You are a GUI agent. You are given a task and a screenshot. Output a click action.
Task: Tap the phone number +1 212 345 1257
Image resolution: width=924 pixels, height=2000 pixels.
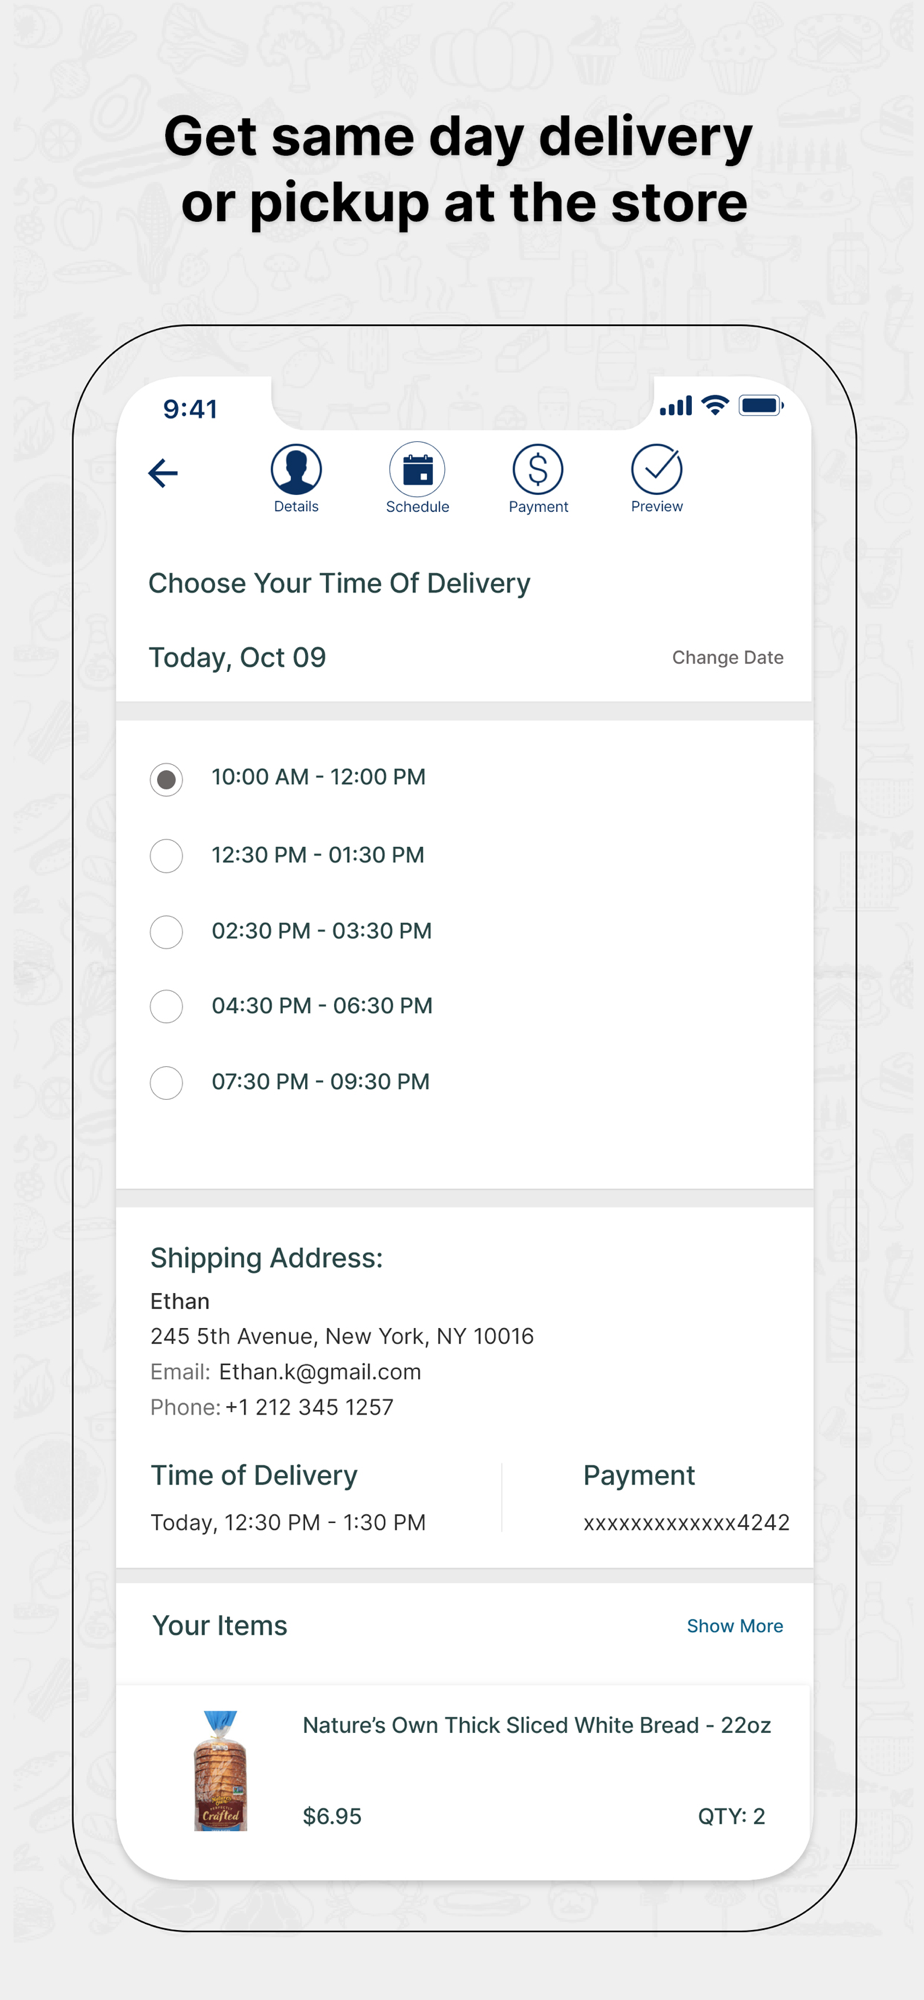tap(309, 1407)
